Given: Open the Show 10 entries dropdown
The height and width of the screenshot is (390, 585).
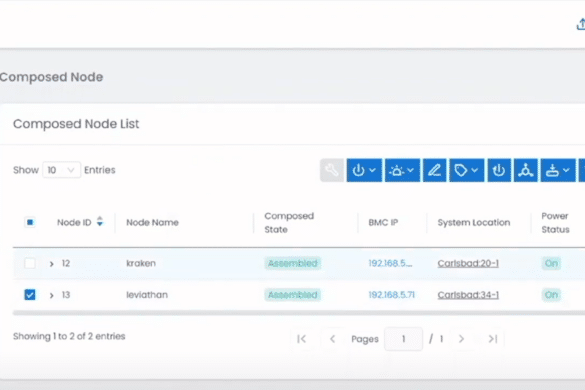Looking at the screenshot, I should pos(61,170).
